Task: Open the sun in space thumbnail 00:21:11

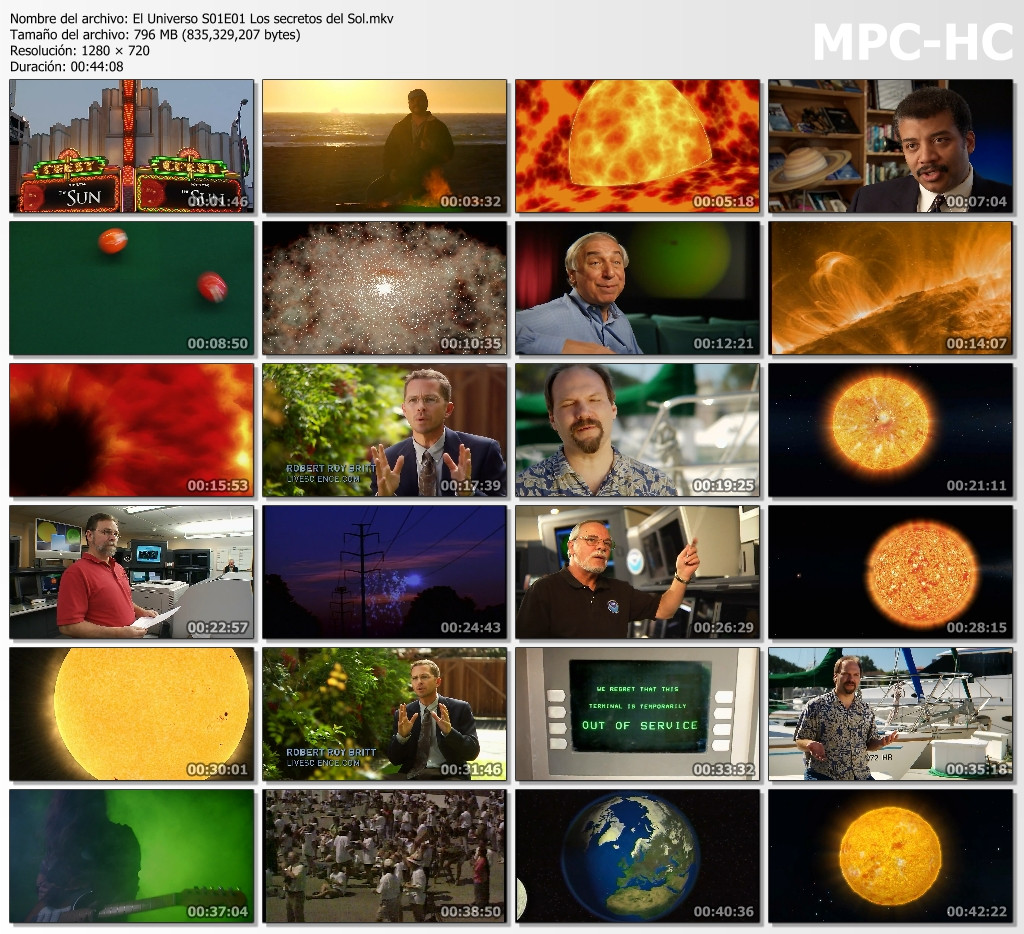Action: point(891,430)
